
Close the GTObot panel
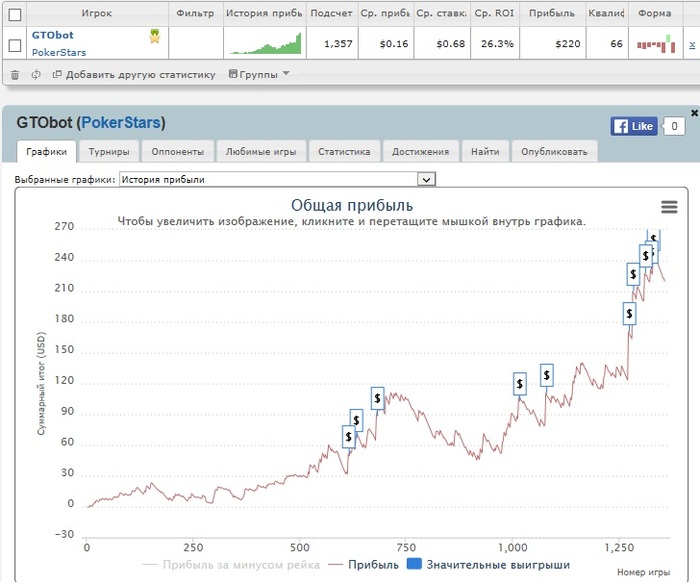(x=694, y=113)
